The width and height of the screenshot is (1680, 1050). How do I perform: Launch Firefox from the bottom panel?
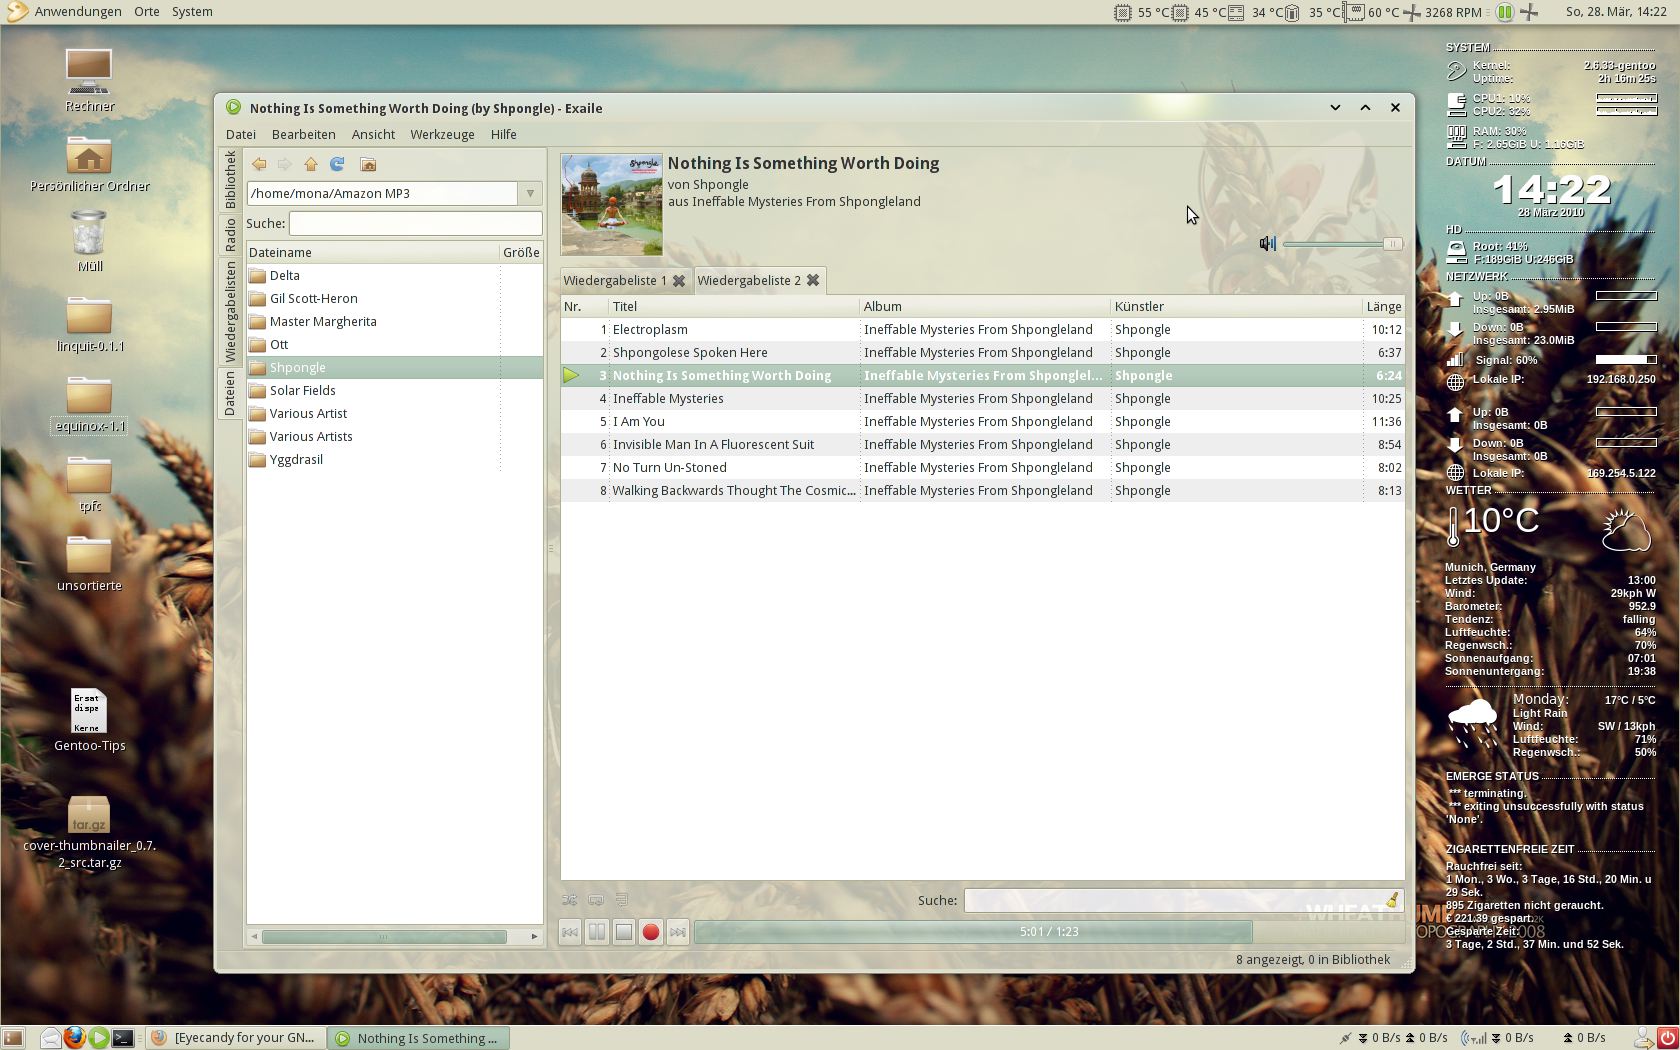coord(74,1037)
